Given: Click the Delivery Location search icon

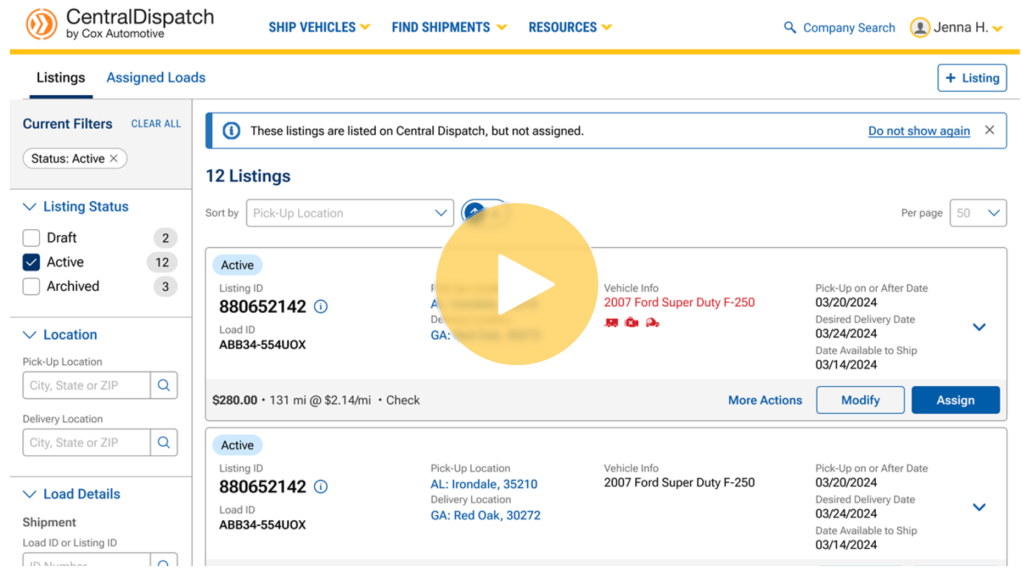Looking at the screenshot, I should (164, 442).
